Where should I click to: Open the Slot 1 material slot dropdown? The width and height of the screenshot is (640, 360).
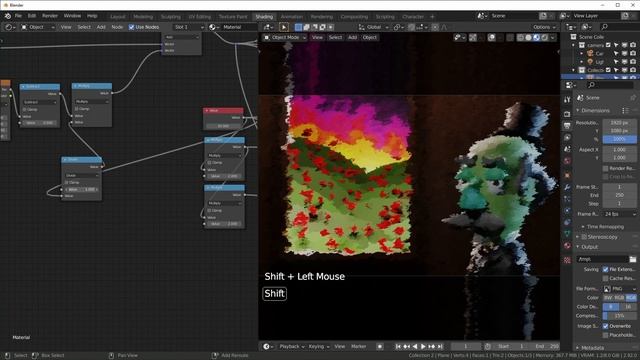click(x=189, y=27)
